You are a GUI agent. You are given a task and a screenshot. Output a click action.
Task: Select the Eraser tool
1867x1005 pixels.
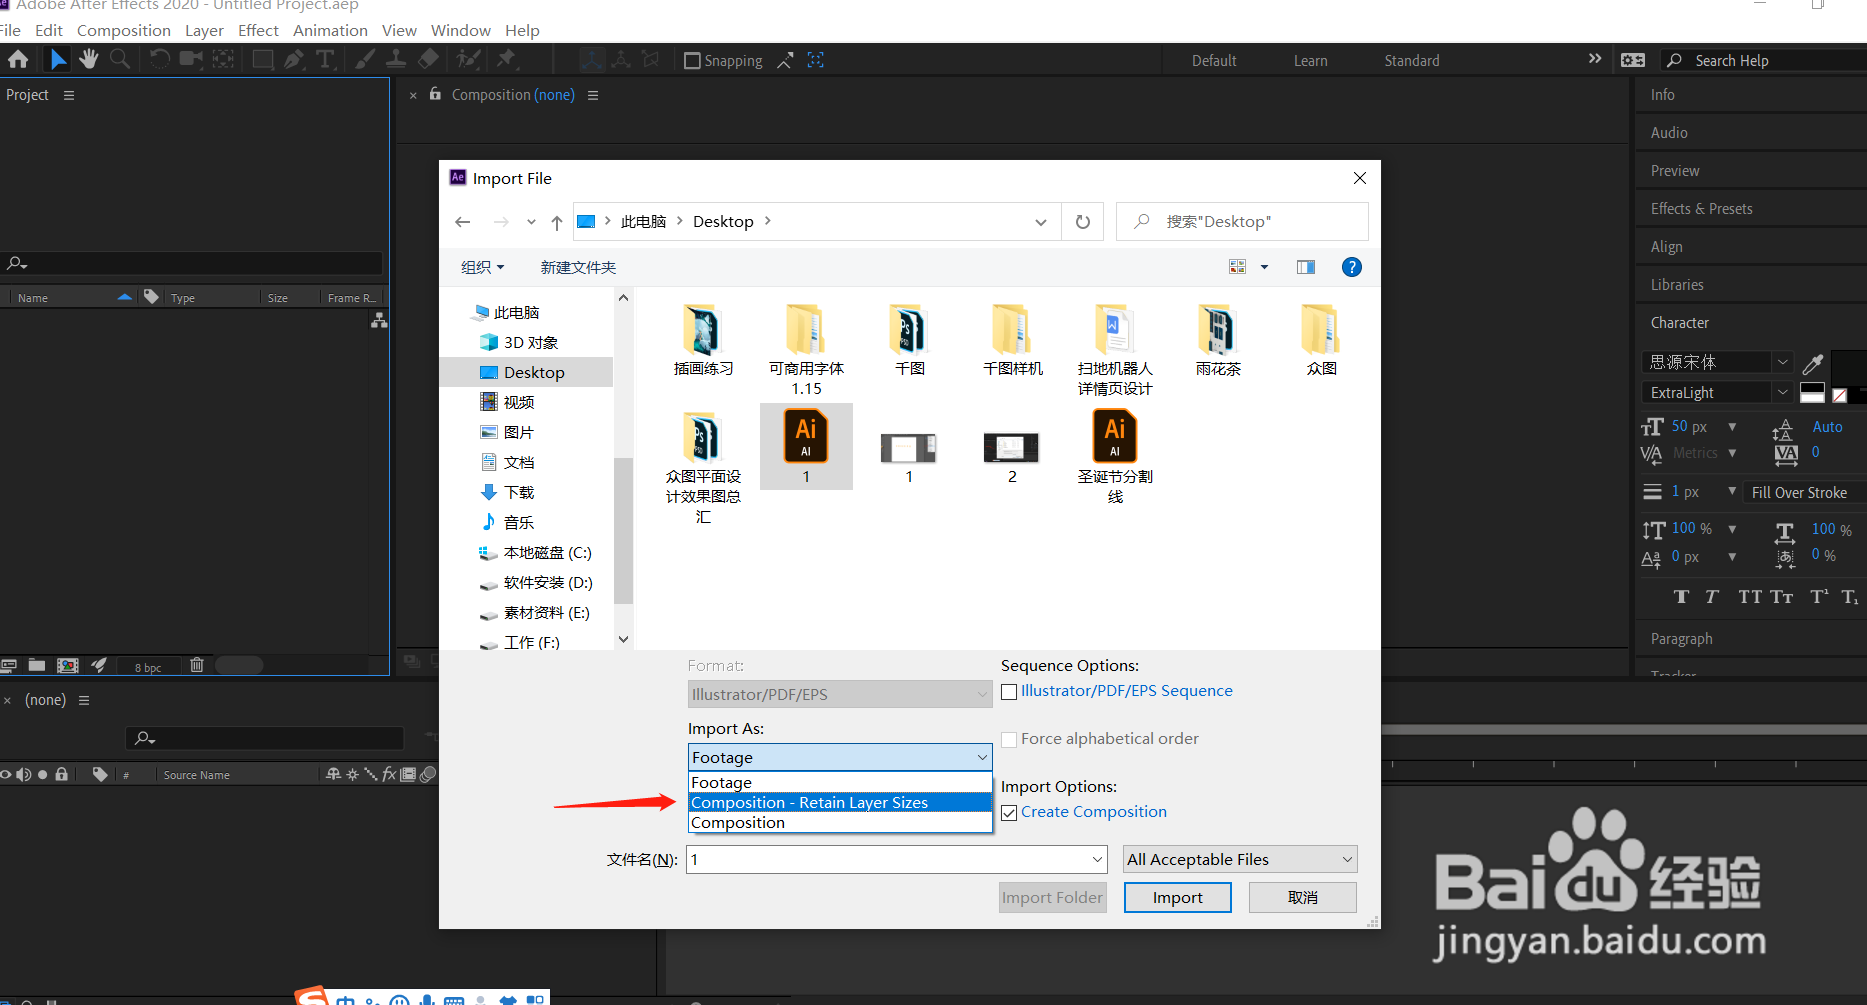[428, 60]
